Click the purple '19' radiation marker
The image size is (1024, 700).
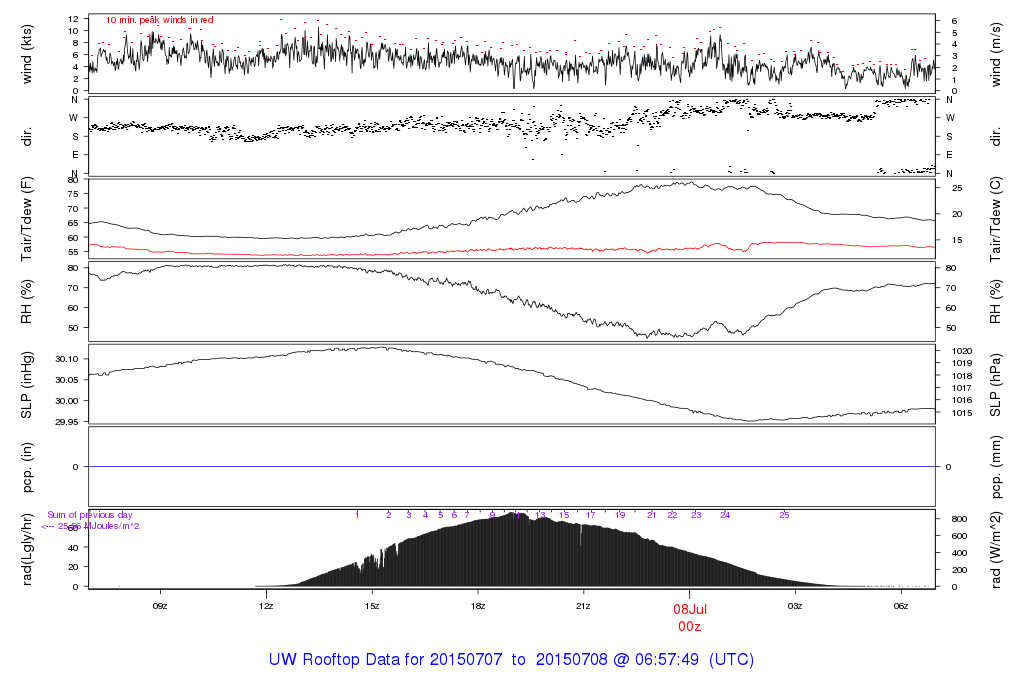point(620,515)
